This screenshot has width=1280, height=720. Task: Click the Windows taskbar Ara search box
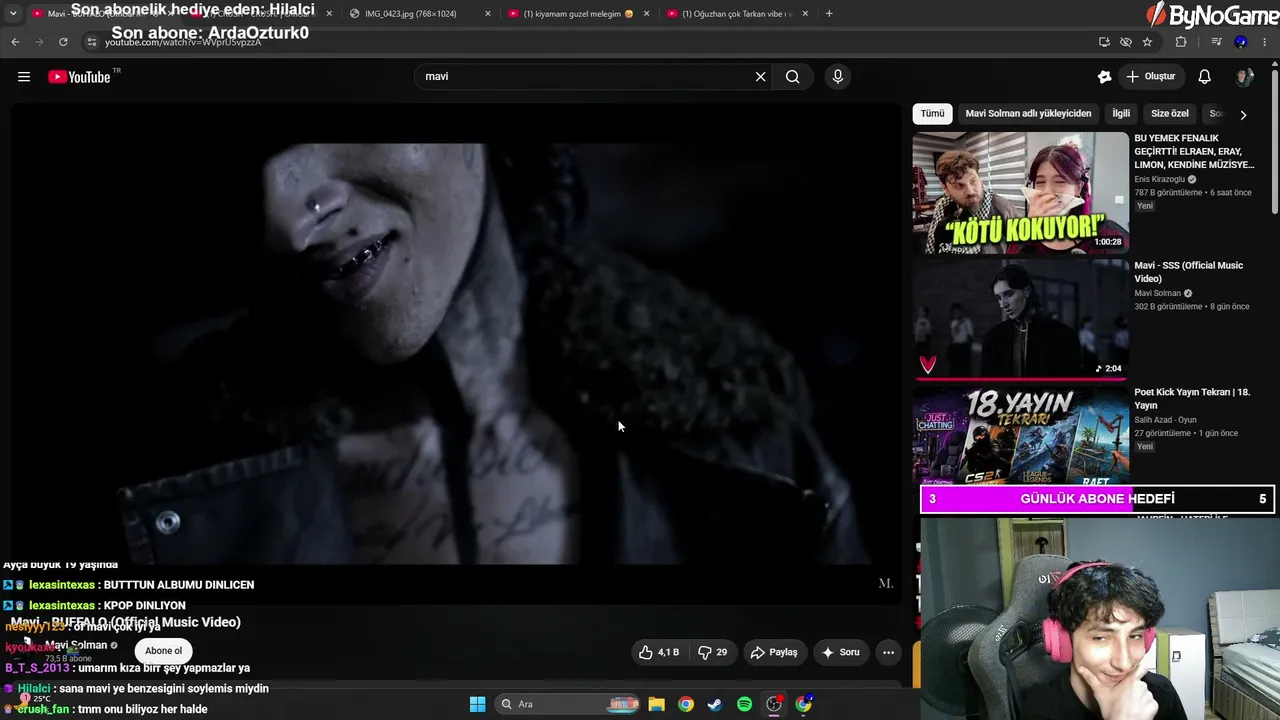click(x=568, y=704)
